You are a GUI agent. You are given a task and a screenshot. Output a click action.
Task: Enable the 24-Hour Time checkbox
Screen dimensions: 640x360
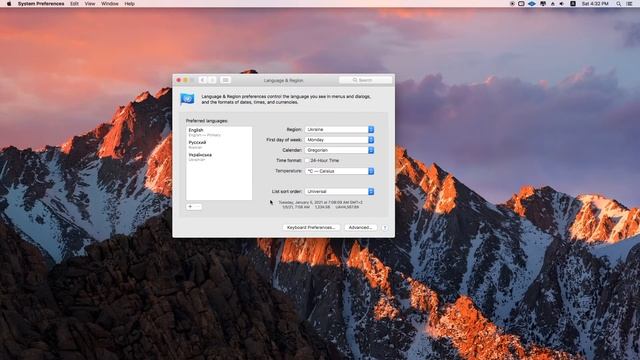(x=307, y=160)
